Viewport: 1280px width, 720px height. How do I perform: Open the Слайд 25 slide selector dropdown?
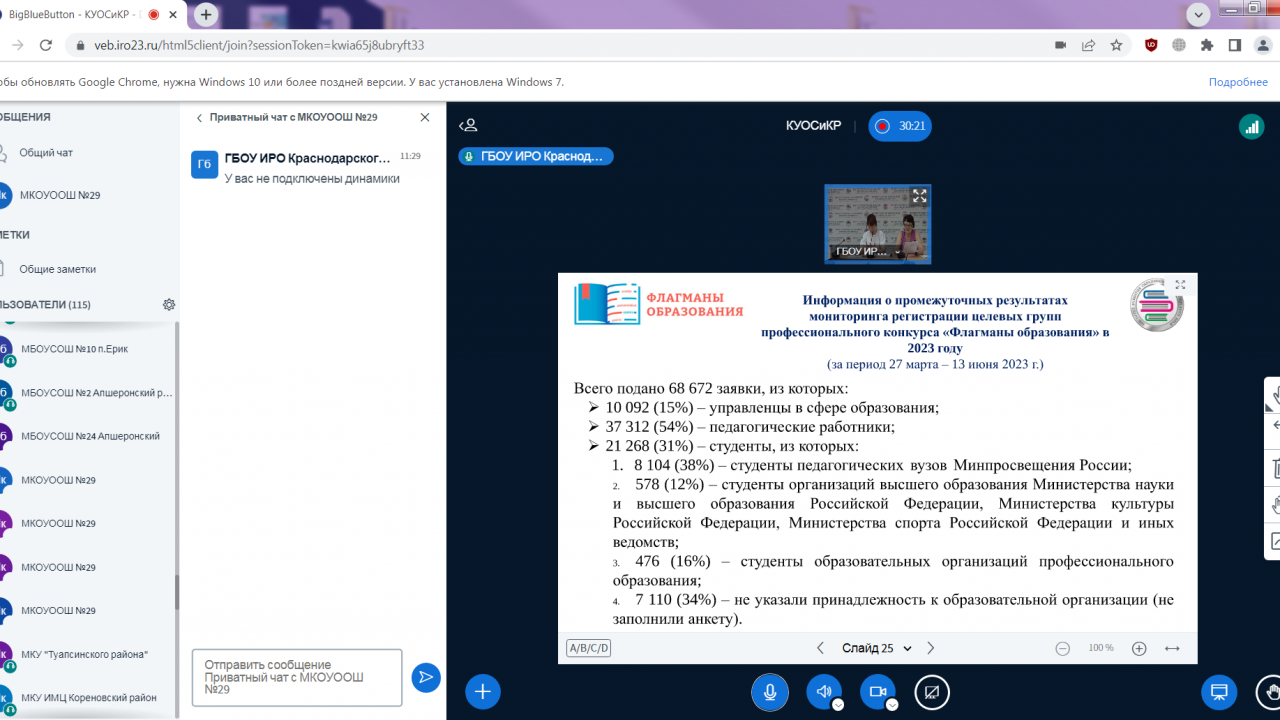(877, 648)
